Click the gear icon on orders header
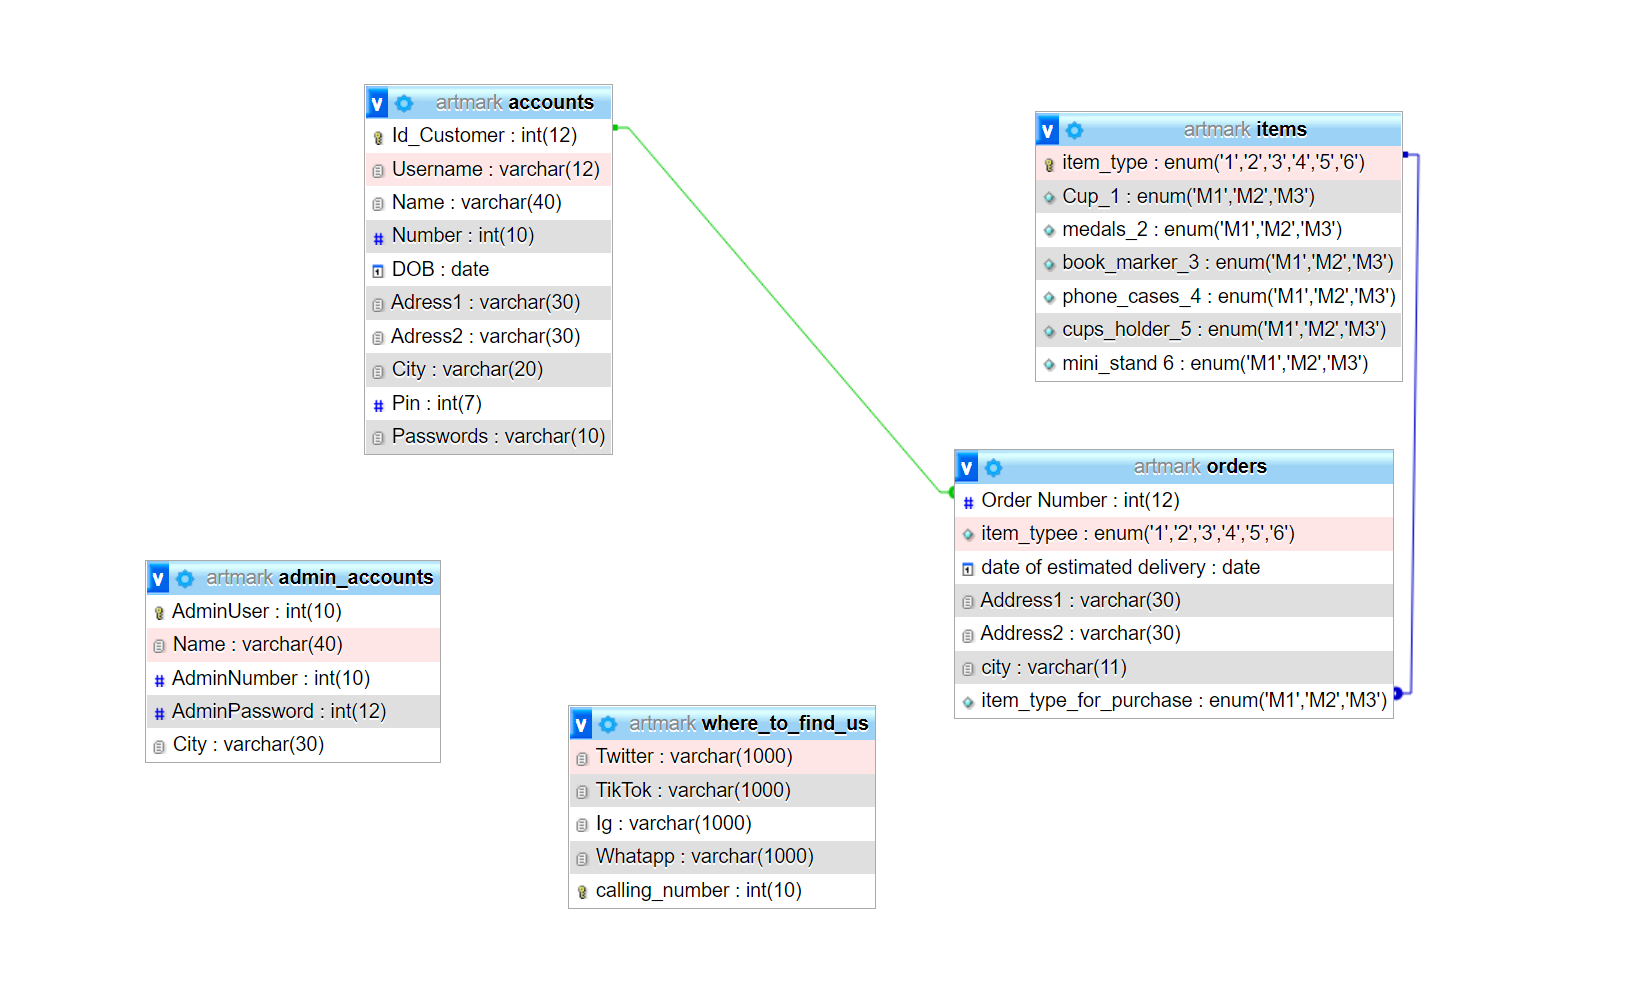The width and height of the screenshot is (1632, 995). point(993,467)
